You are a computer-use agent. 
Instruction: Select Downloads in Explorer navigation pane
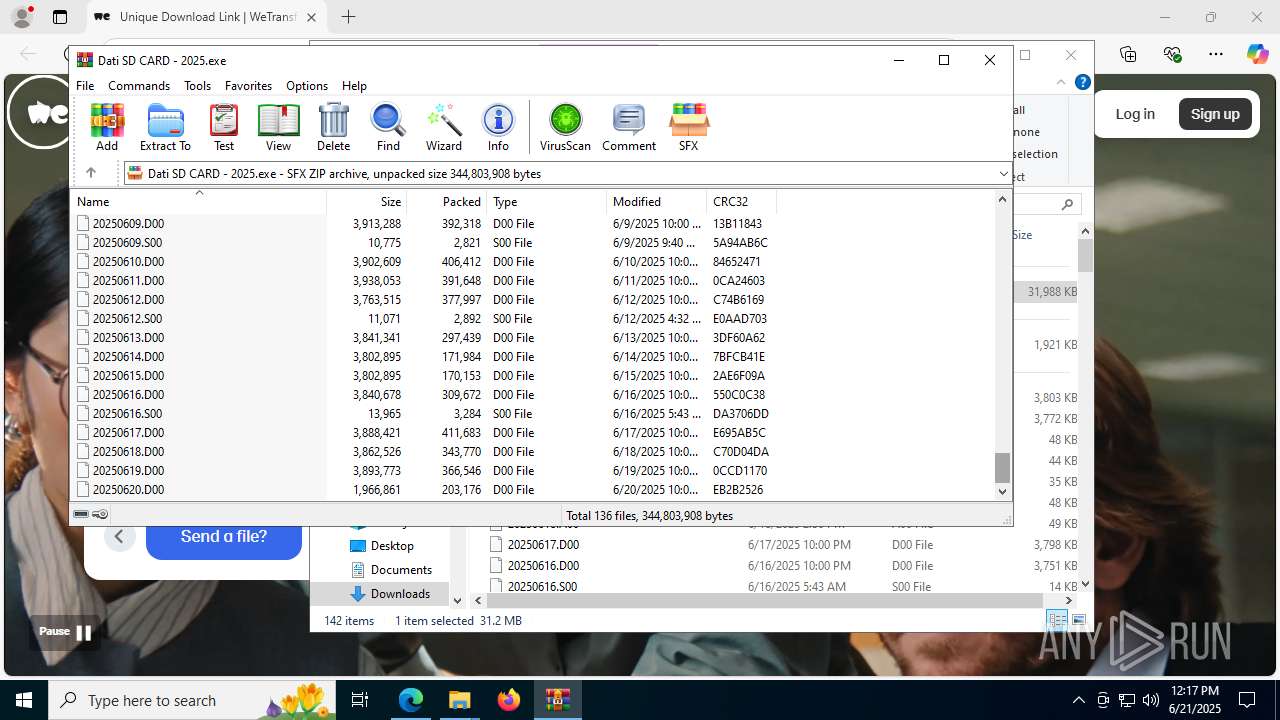point(400,594)
